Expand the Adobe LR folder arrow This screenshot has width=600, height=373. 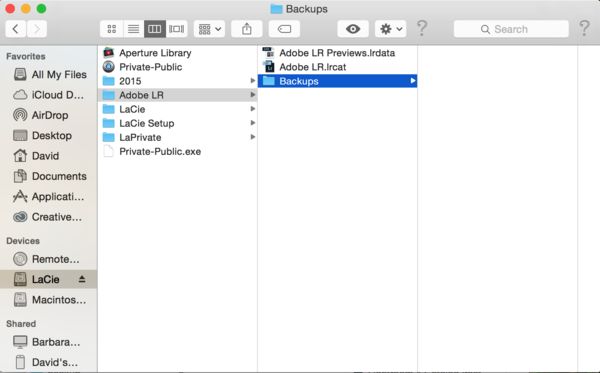point(253,94)
